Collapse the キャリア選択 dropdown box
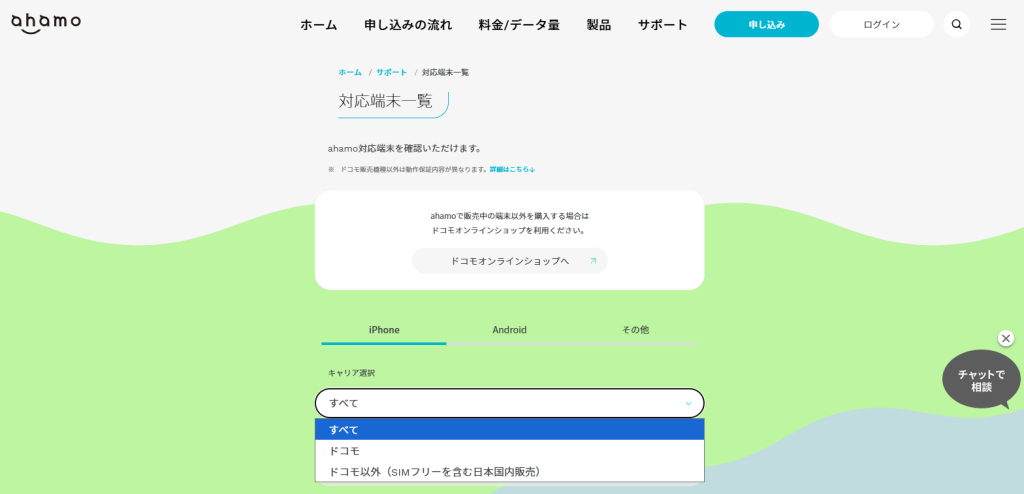Screen dimensions: 1024x494 509,403
